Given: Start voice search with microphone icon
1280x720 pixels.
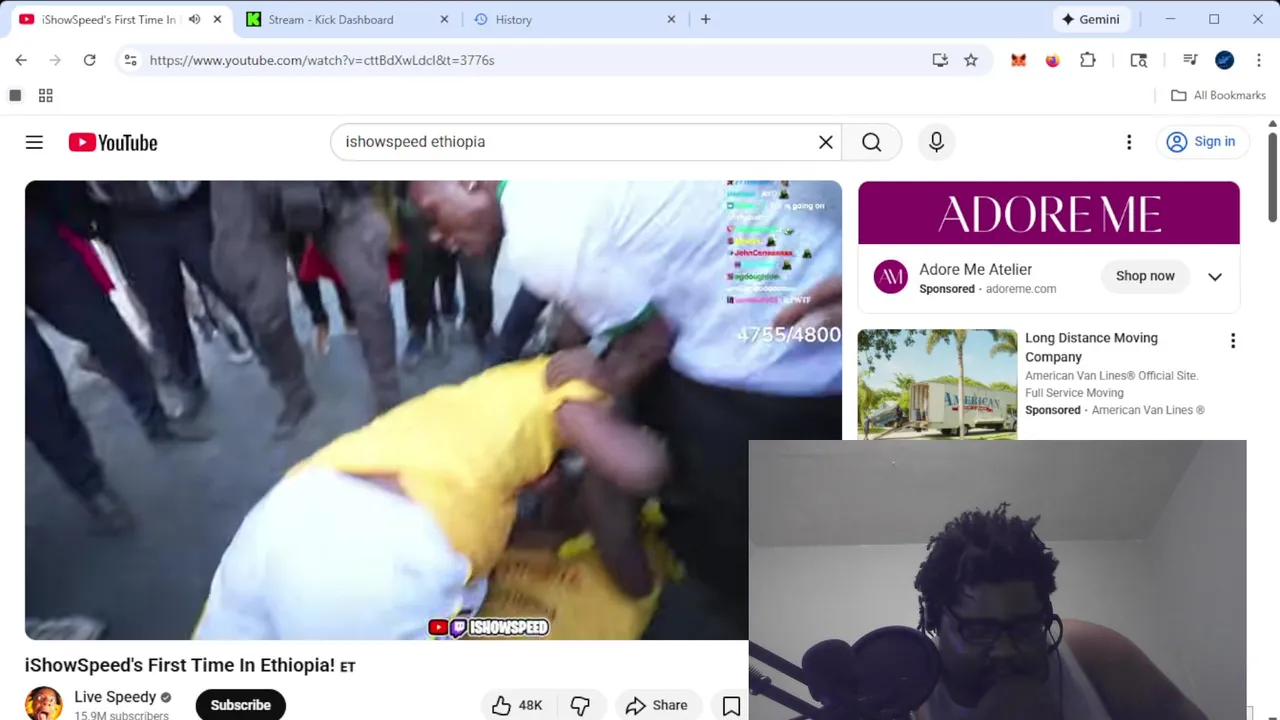Looking at the screenshot, I should pyautogui.click(x=936, y=142).
